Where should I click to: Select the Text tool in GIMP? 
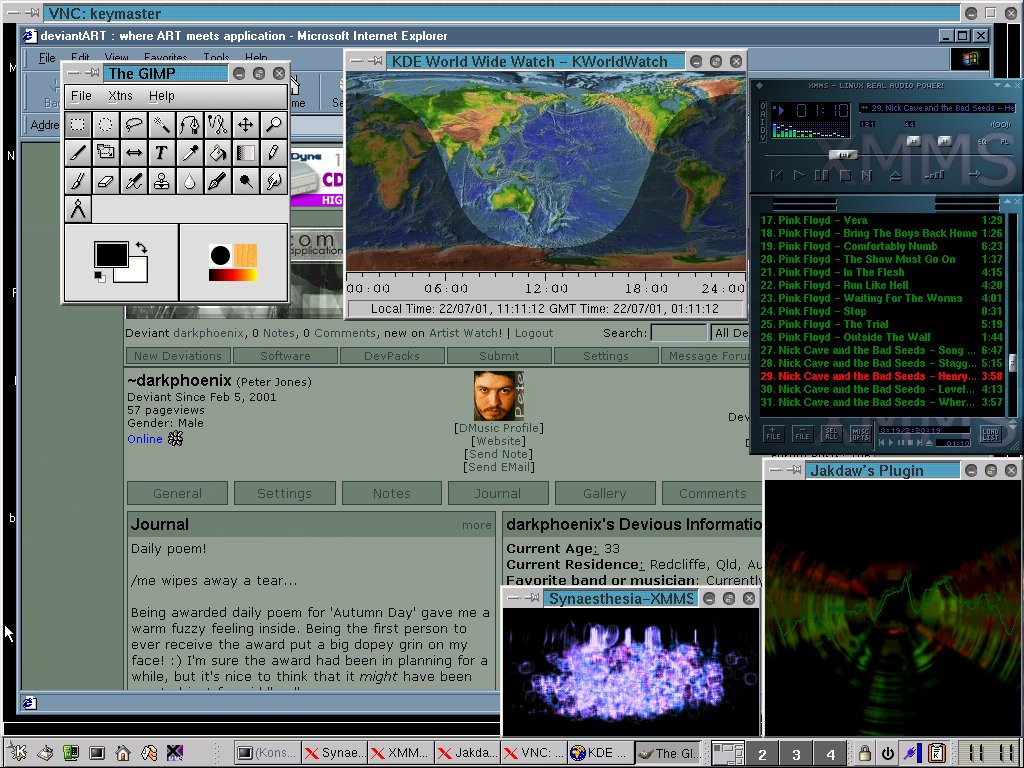pos(162,153)
